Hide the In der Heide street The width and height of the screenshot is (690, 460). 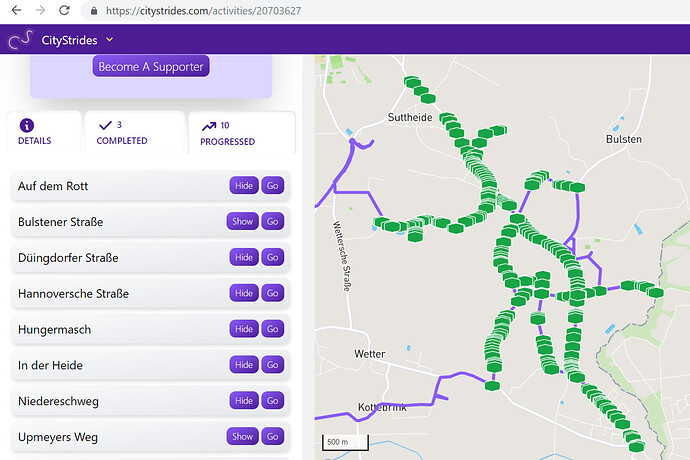pyautogui.click(x=244, y=365)
